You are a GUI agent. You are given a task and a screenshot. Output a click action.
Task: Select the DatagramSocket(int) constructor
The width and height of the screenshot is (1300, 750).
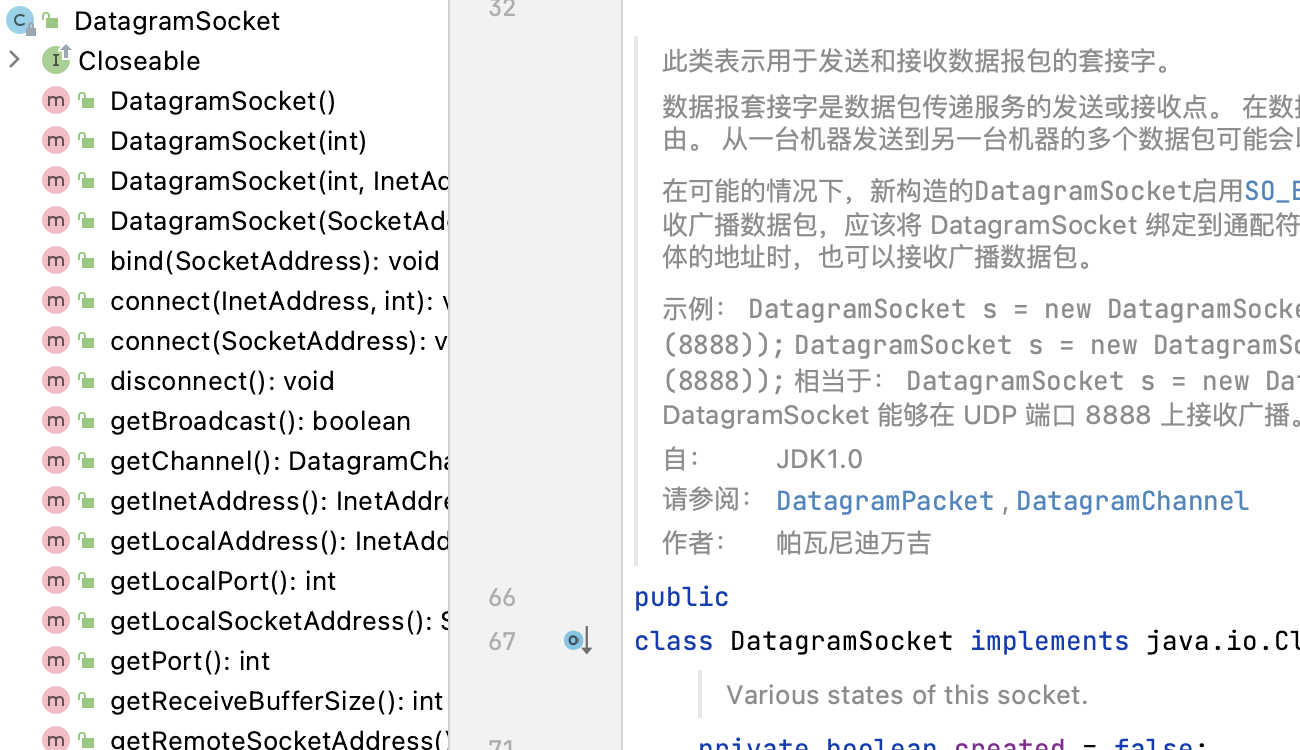tap(238, 141)
